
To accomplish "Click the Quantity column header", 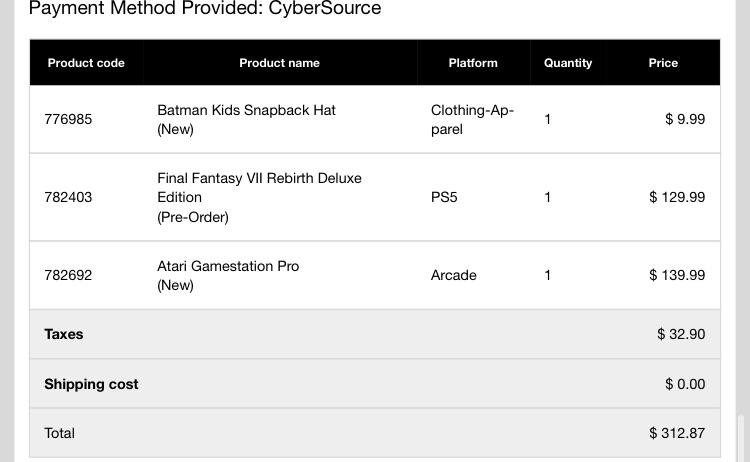I will point(568,63).
